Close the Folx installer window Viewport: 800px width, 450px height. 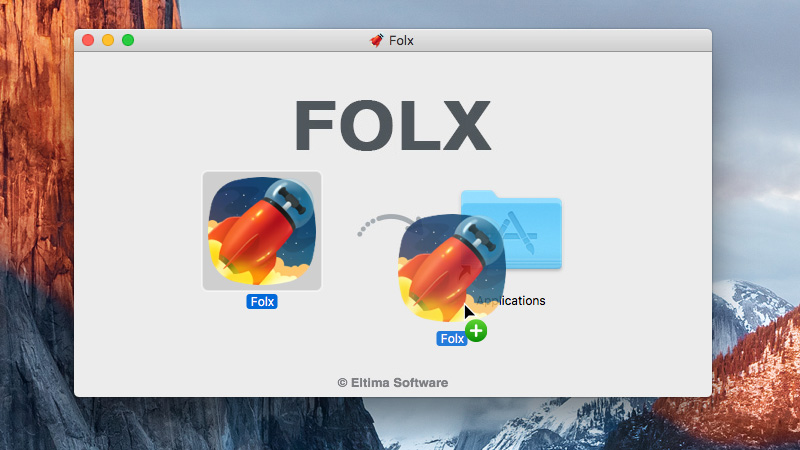click(x=88, y=40)
